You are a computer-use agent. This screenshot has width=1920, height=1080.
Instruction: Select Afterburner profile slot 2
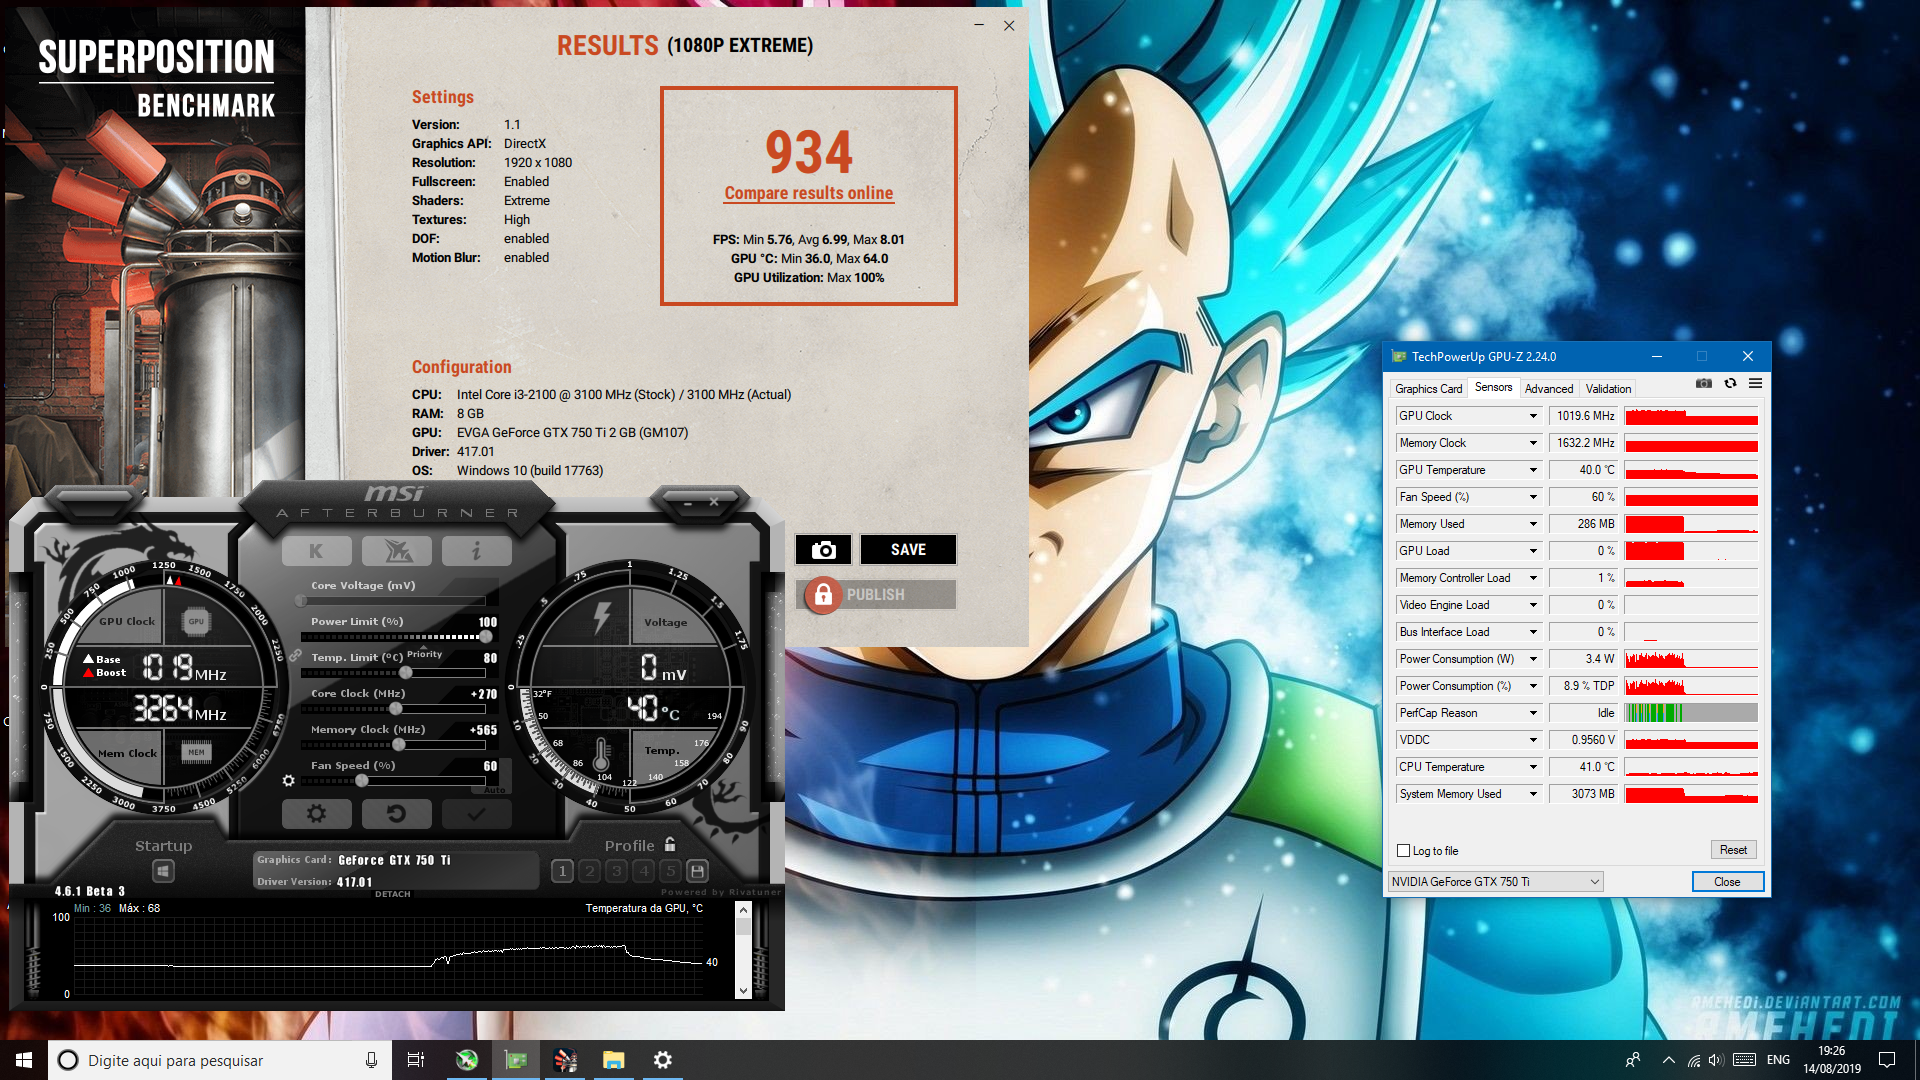tap(589, 871)
